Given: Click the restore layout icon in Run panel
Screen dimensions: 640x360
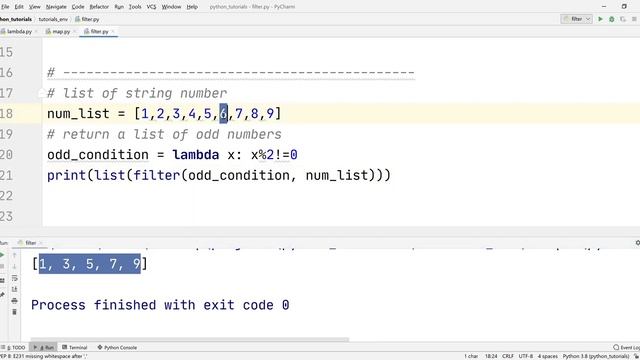Looking at the screenshot, I should (2, 280).
